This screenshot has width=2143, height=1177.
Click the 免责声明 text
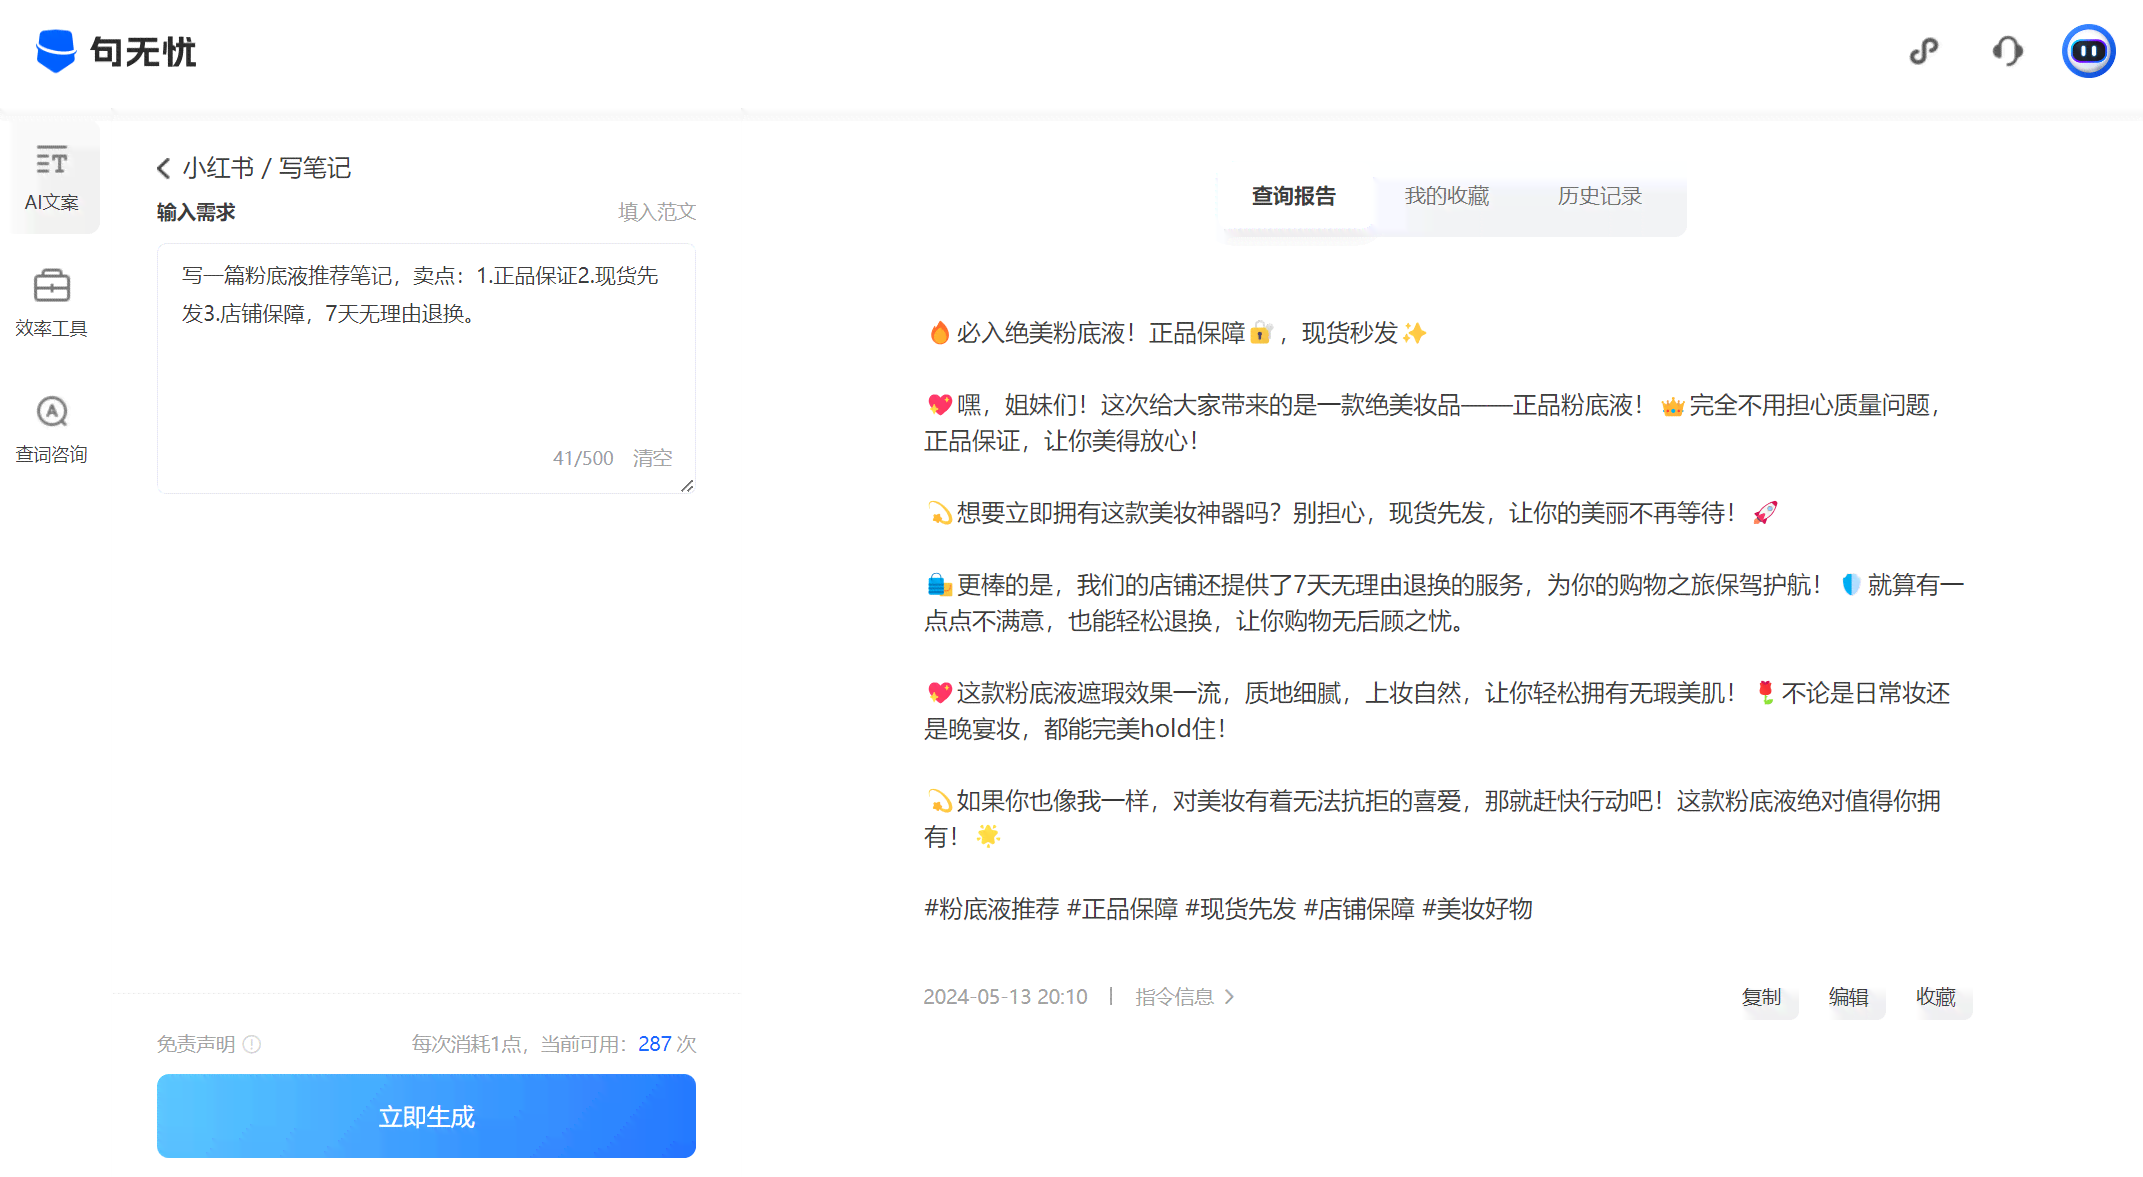196,1044
